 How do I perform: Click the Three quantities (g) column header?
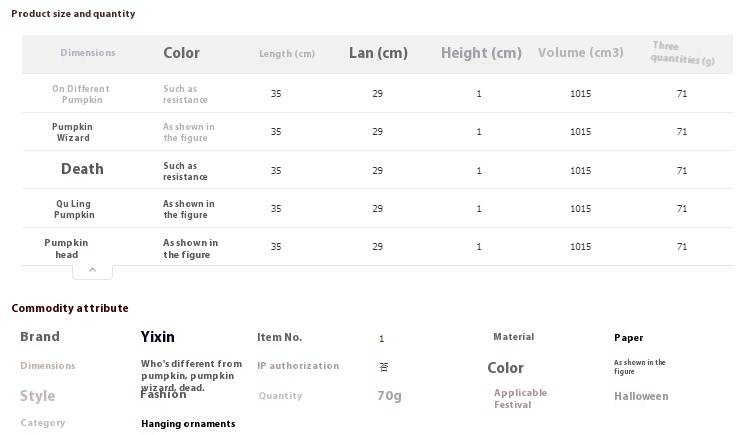[x=683, y=53]
